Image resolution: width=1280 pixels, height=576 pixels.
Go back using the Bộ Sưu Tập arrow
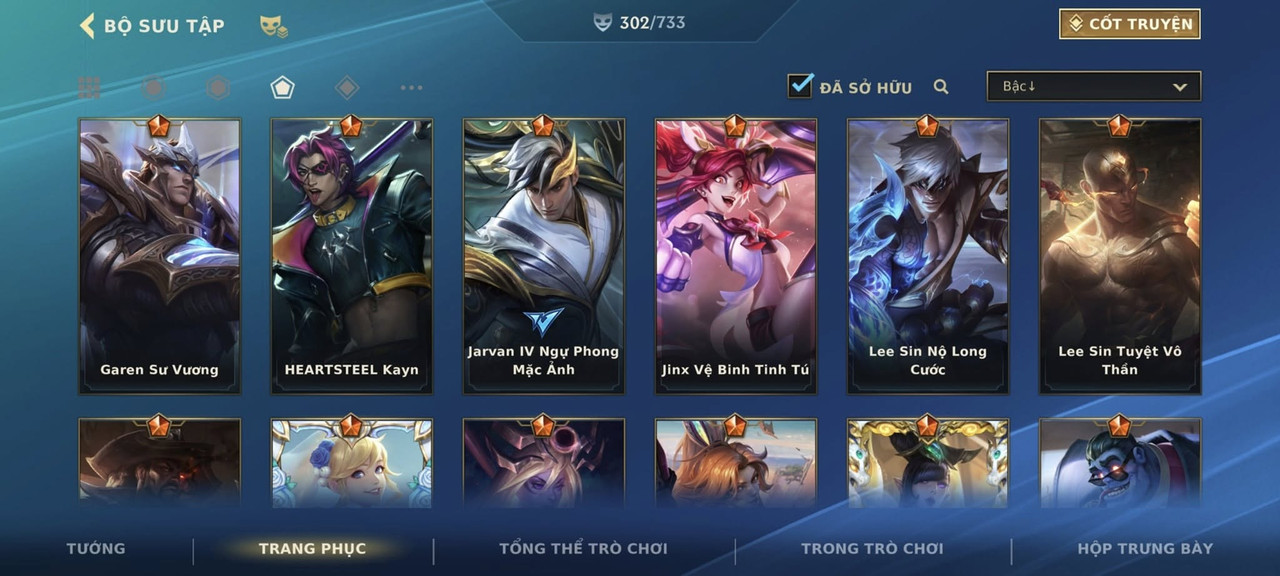tap(87, 26)
